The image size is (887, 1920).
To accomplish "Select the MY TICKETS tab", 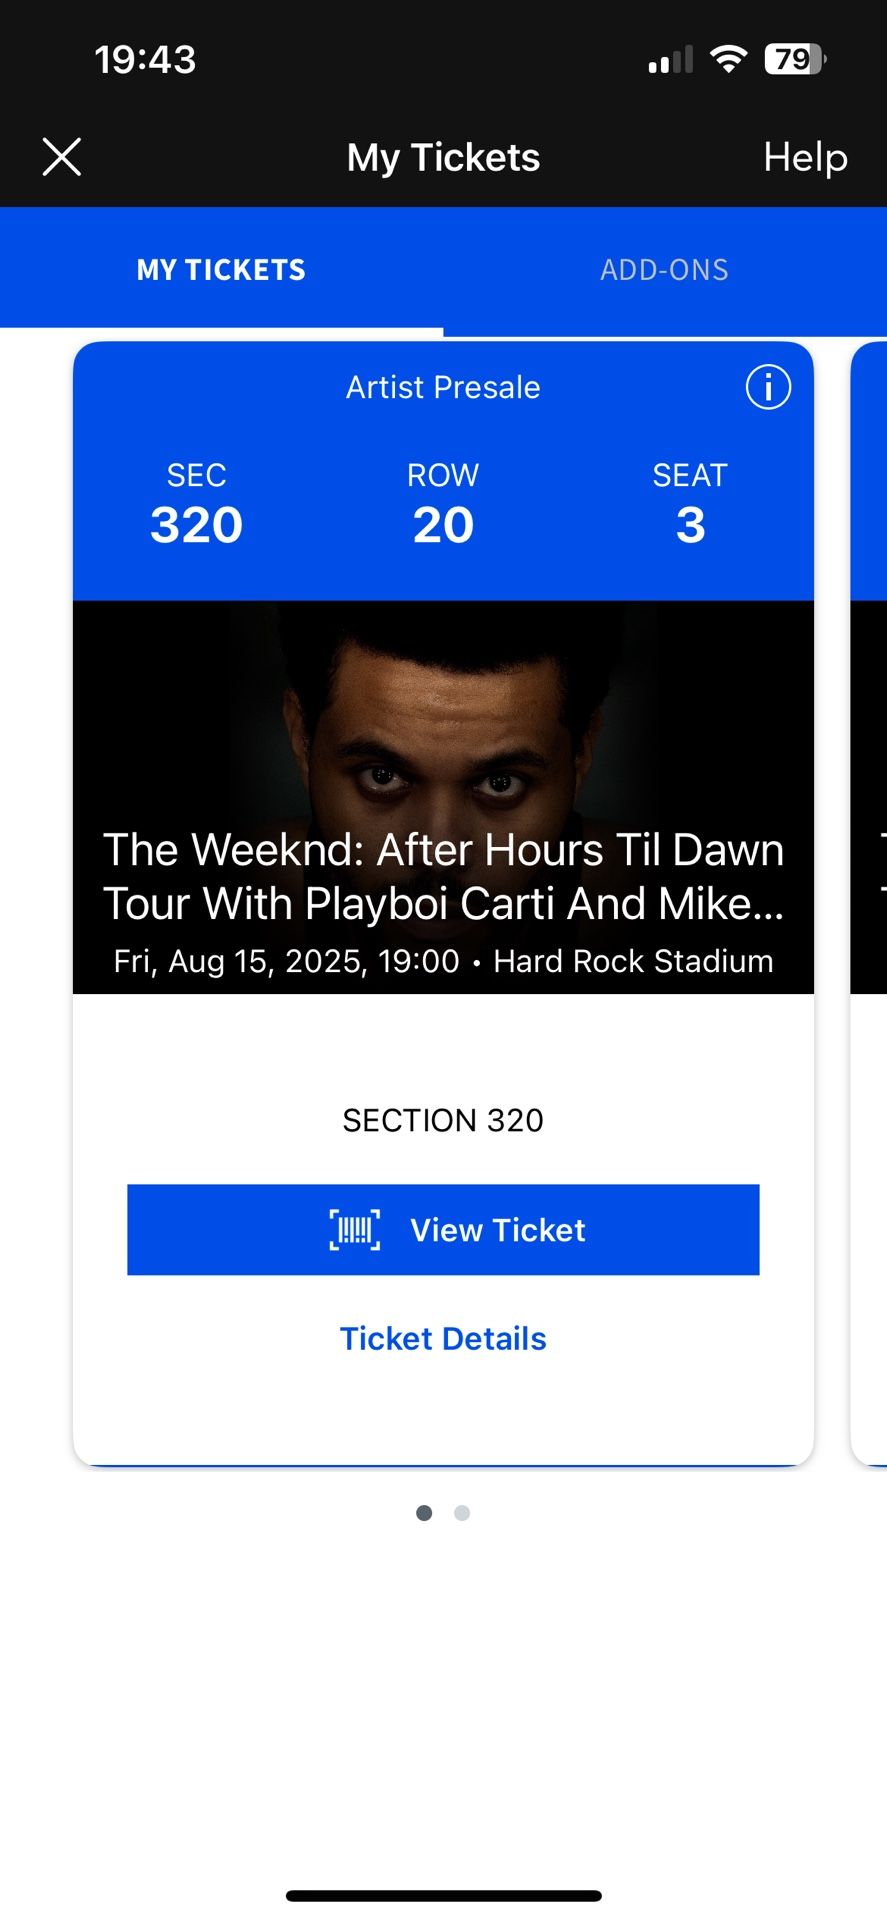I will (x=221, y=269).
